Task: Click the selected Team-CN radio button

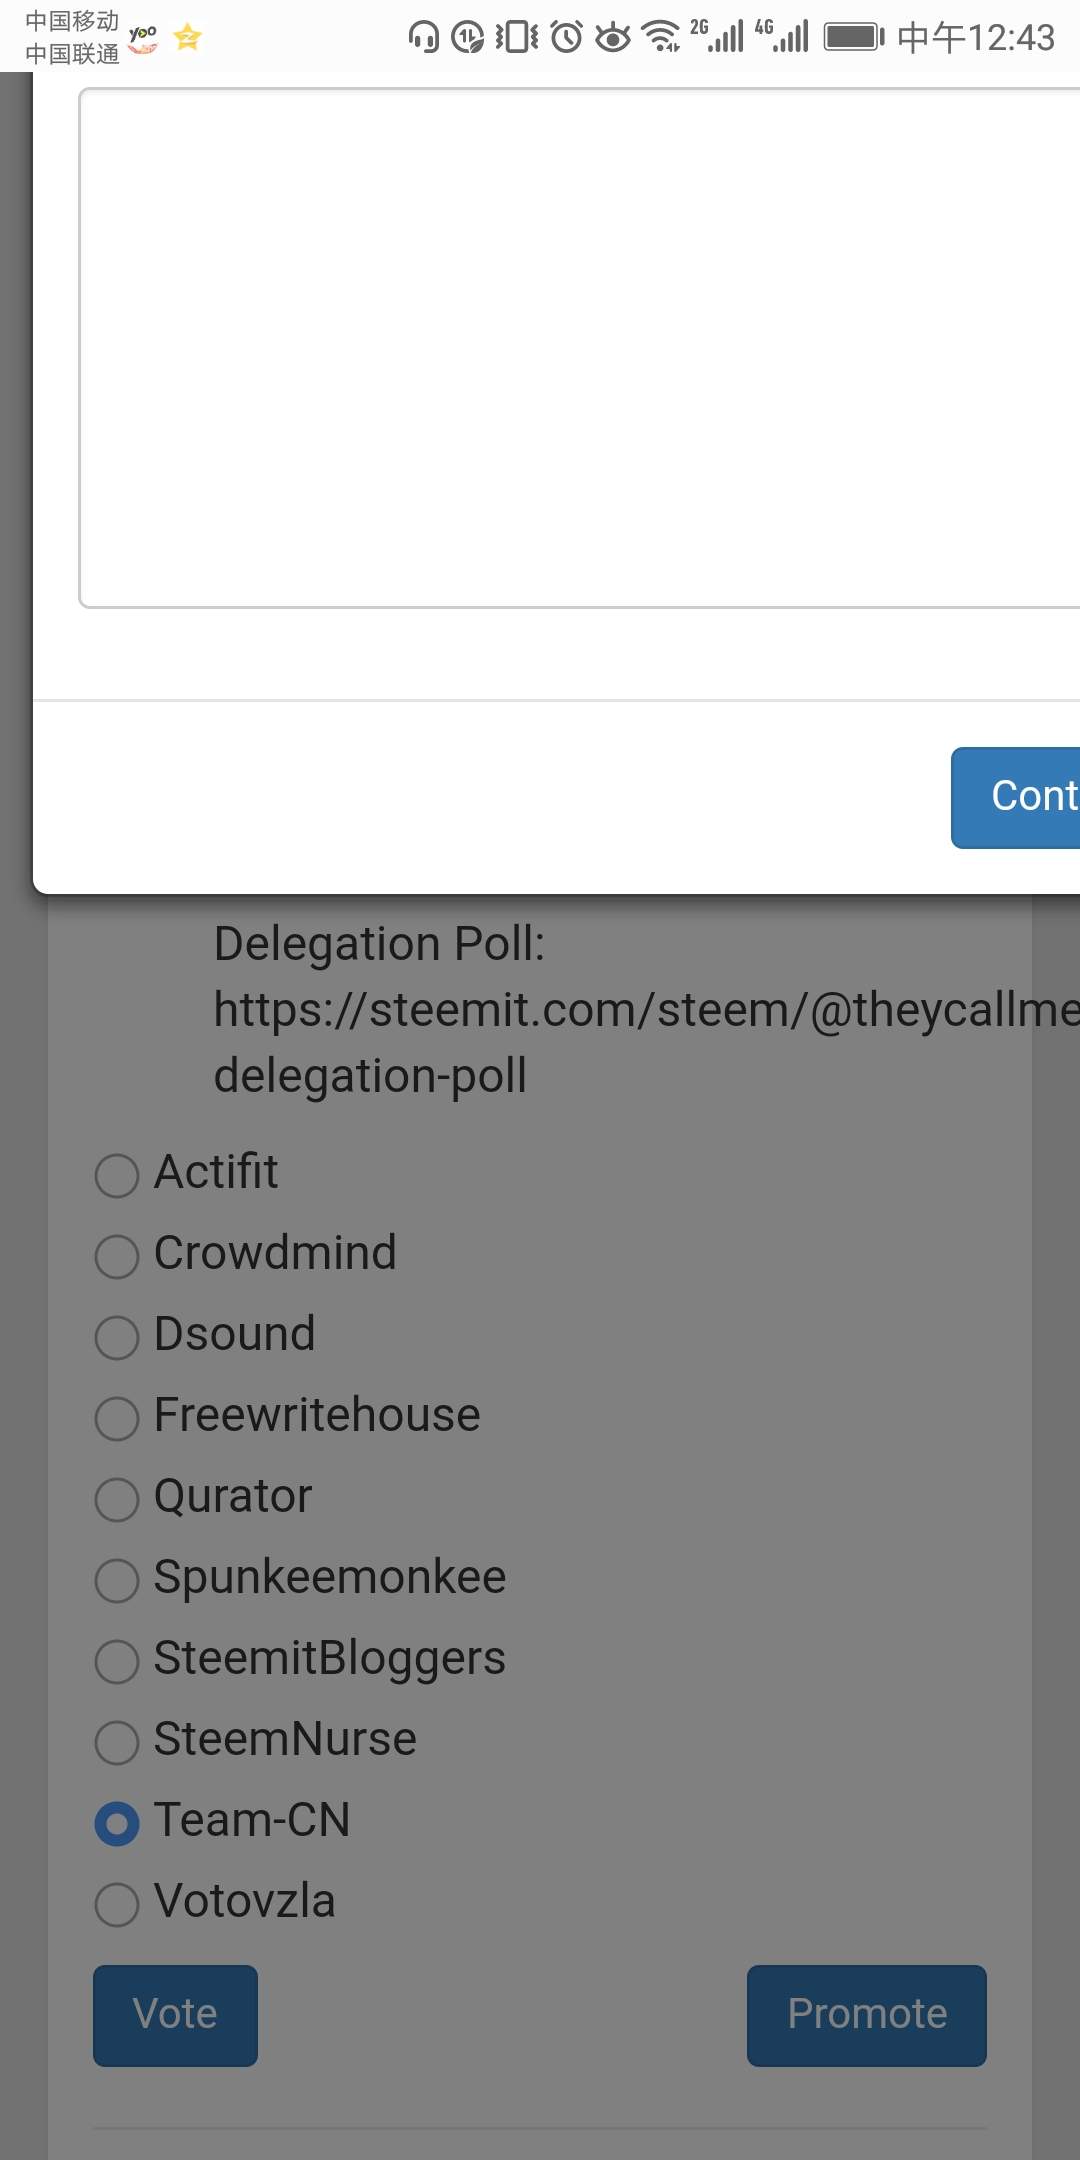Action: 117,1823
